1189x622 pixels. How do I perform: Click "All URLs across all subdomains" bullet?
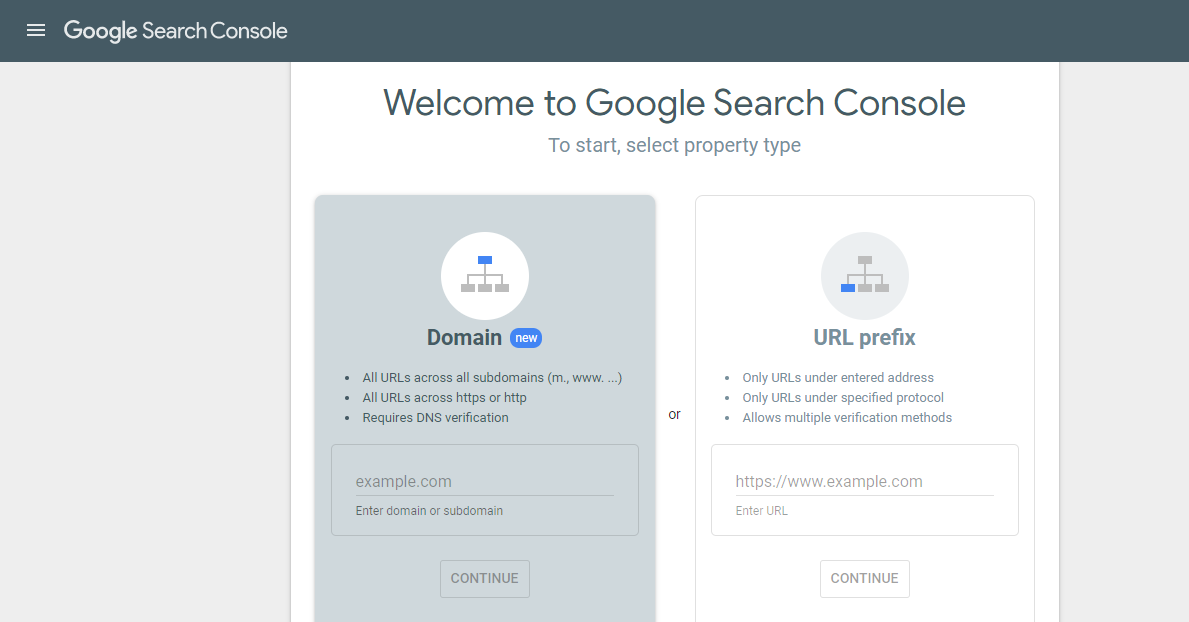pos(492,378)
